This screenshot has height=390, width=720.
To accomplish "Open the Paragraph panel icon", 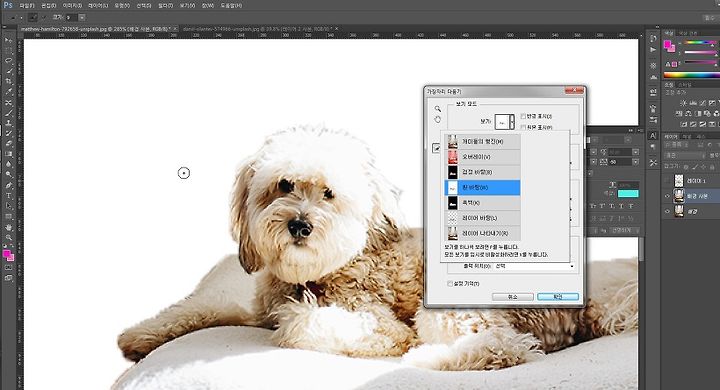I will point(653,147).
